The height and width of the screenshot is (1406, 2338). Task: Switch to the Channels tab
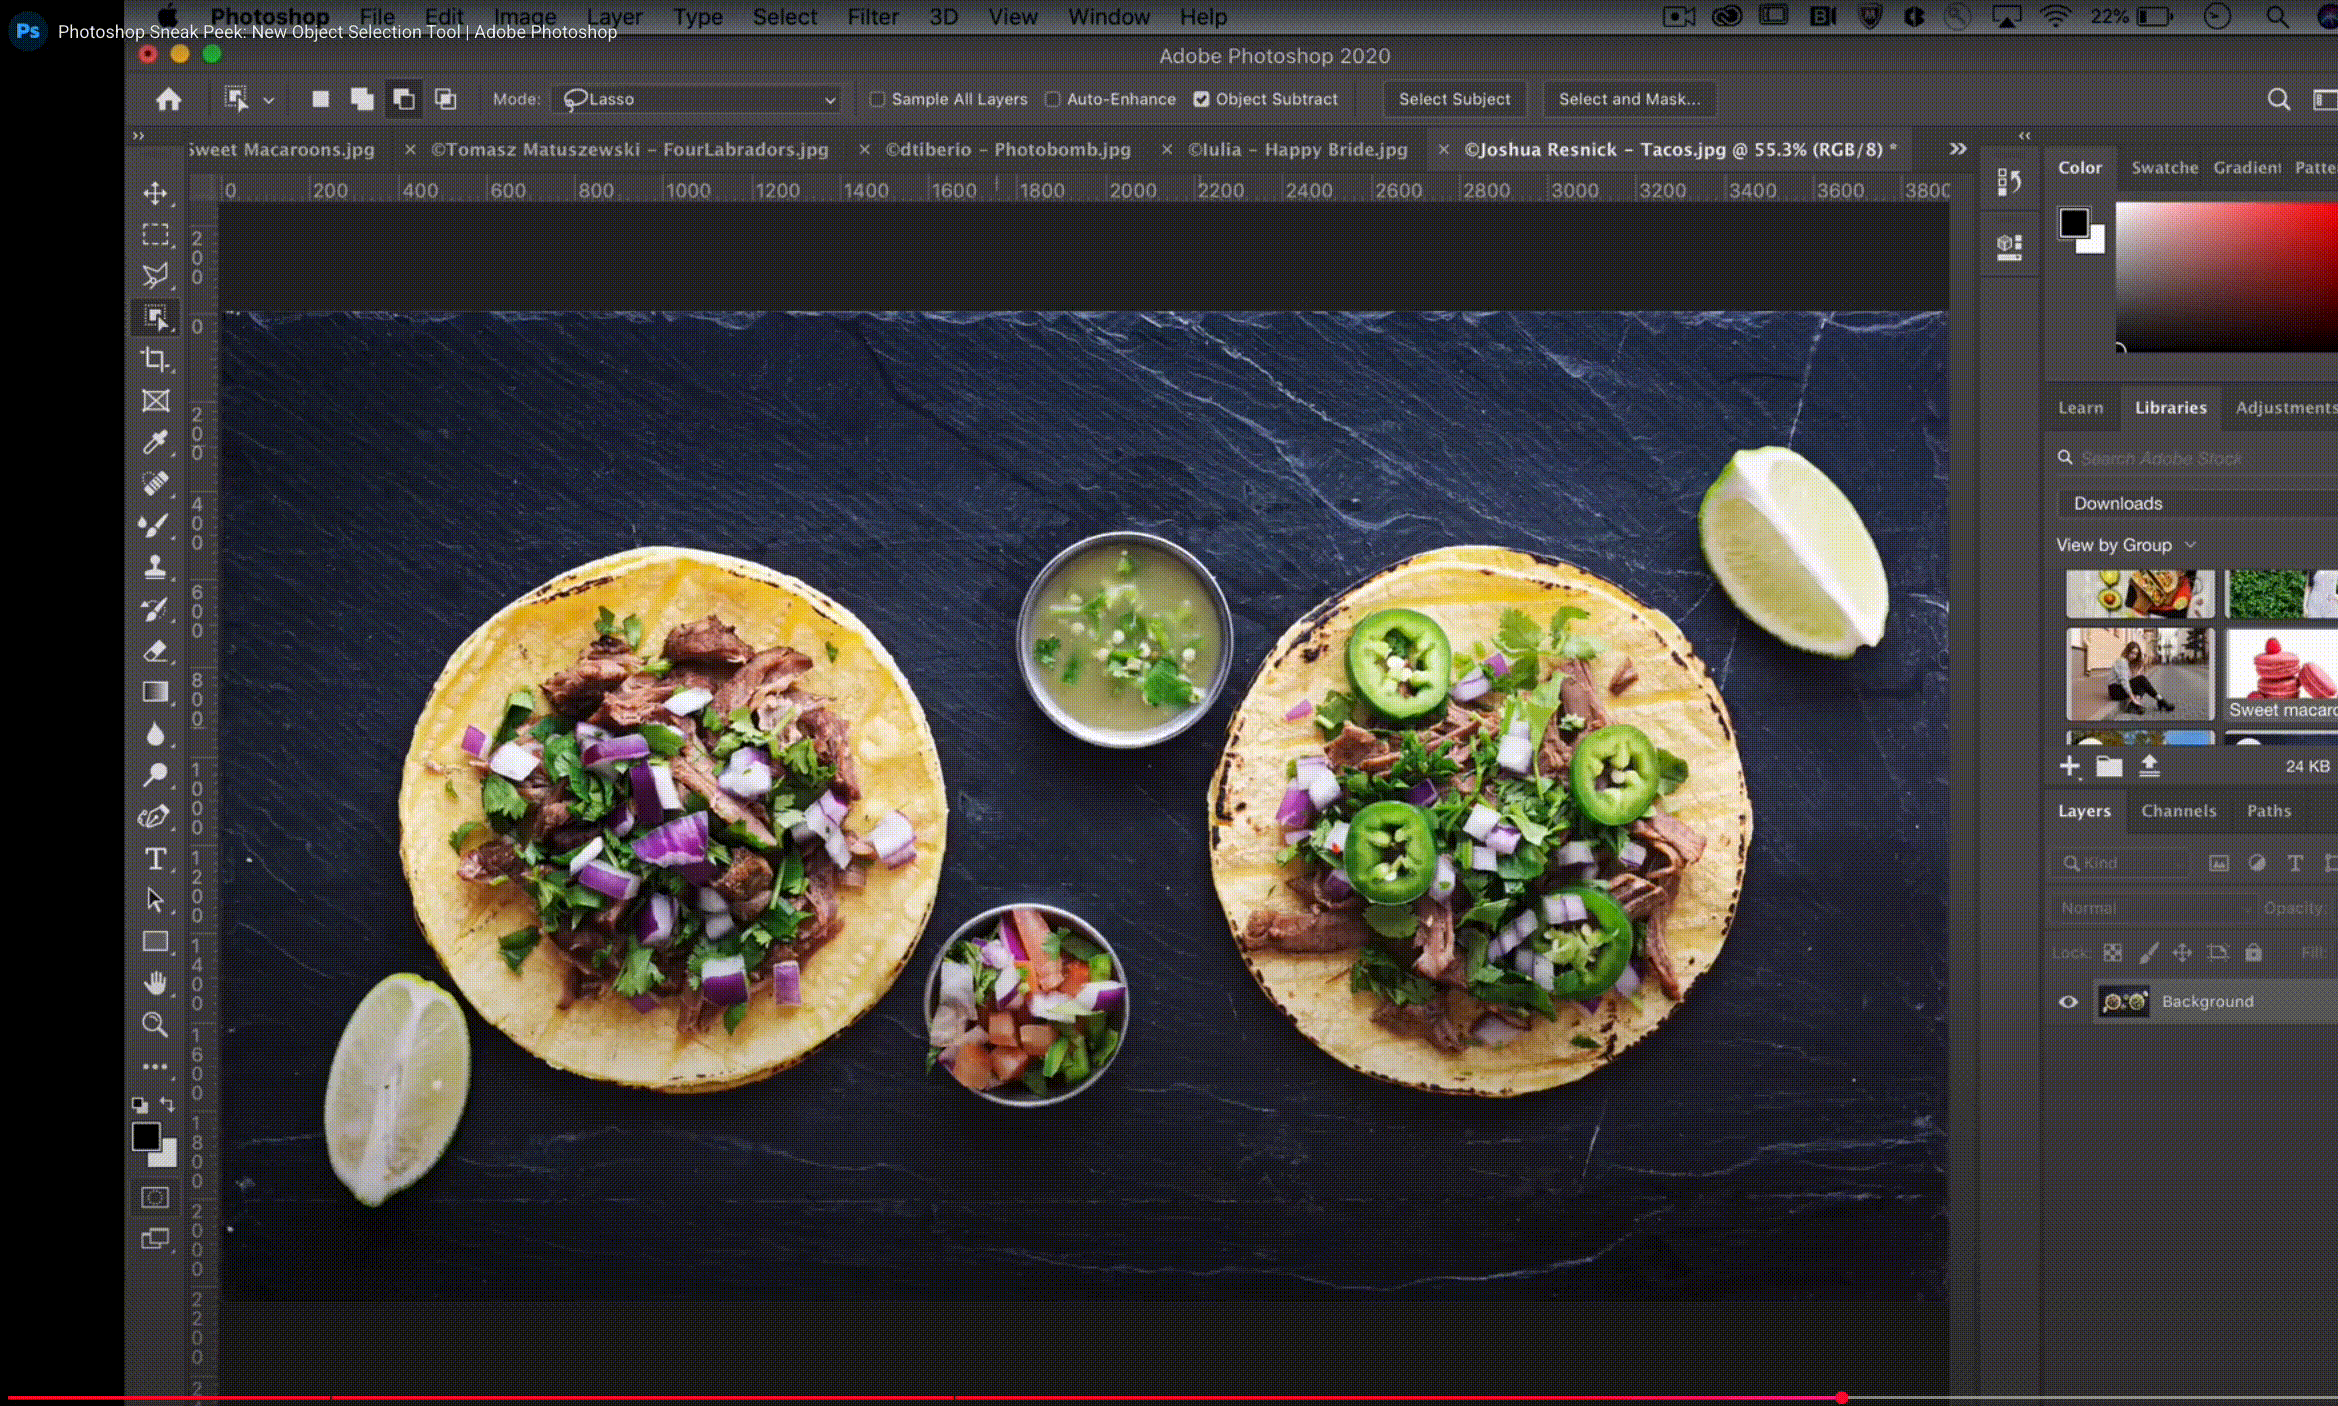click(2178, 811)
